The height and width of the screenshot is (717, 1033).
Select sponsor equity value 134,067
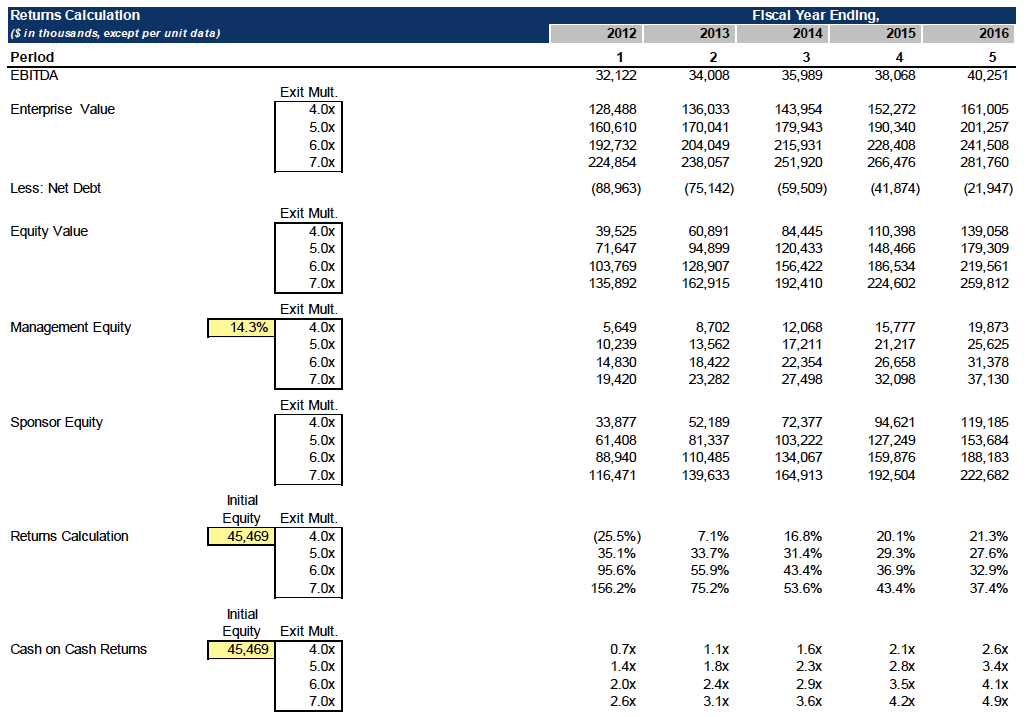tap(798, 457)
